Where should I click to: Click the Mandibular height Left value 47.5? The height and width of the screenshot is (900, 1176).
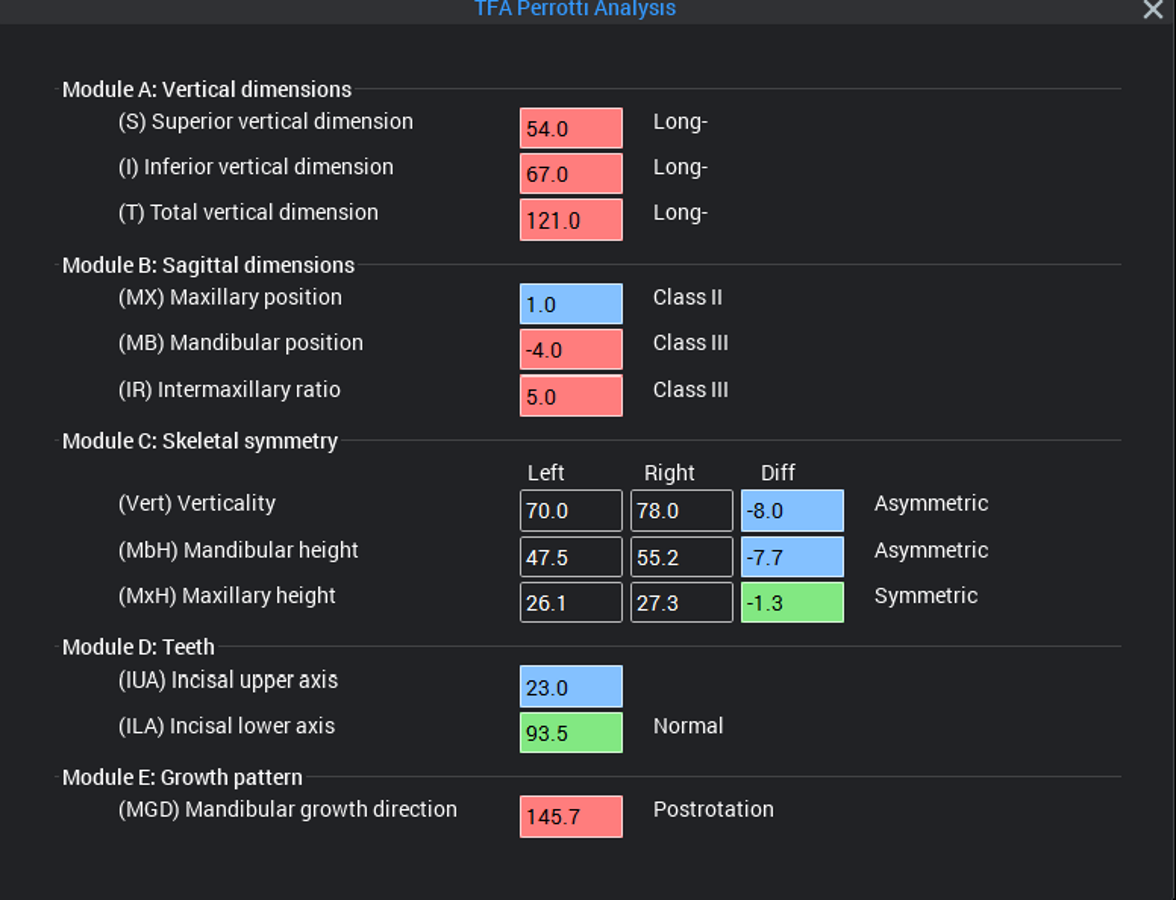pyautogui.click(x=571, y=557)
